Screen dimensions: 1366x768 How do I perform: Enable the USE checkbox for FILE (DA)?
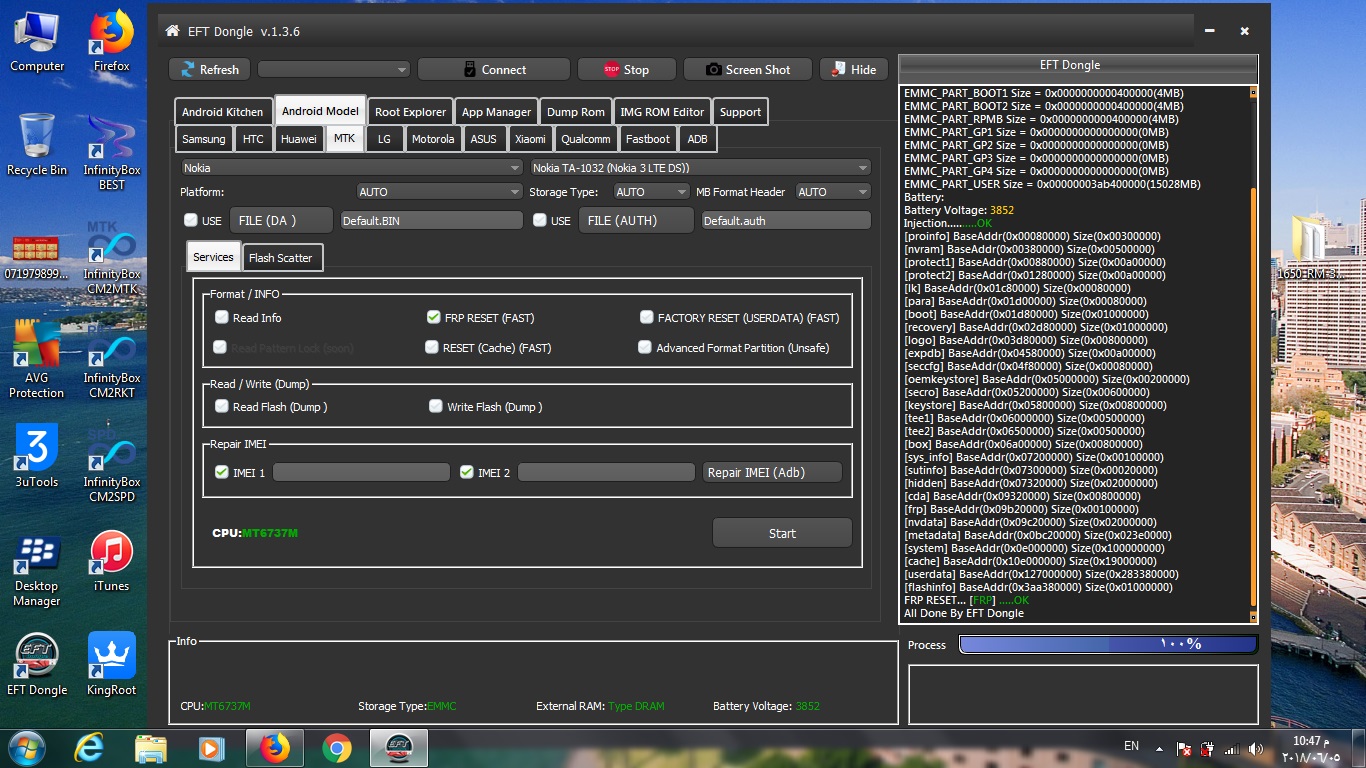click(191, 220)
